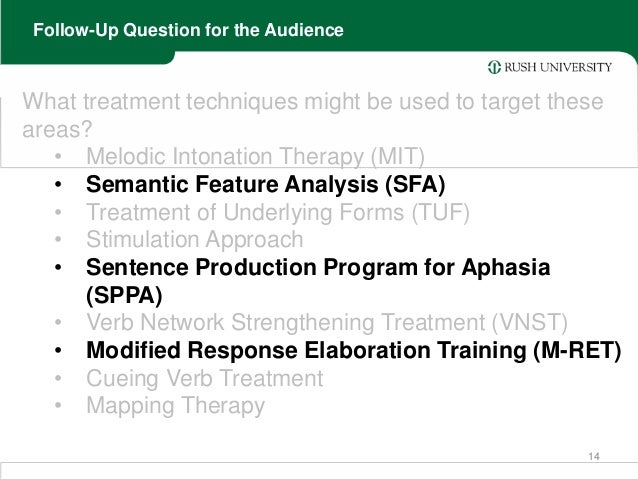The height and width of the screenshot is (479, 638).
Task: Select the Cueing Verb Treatment bullet
Action: pyautogui.click(x=205, y=378)
